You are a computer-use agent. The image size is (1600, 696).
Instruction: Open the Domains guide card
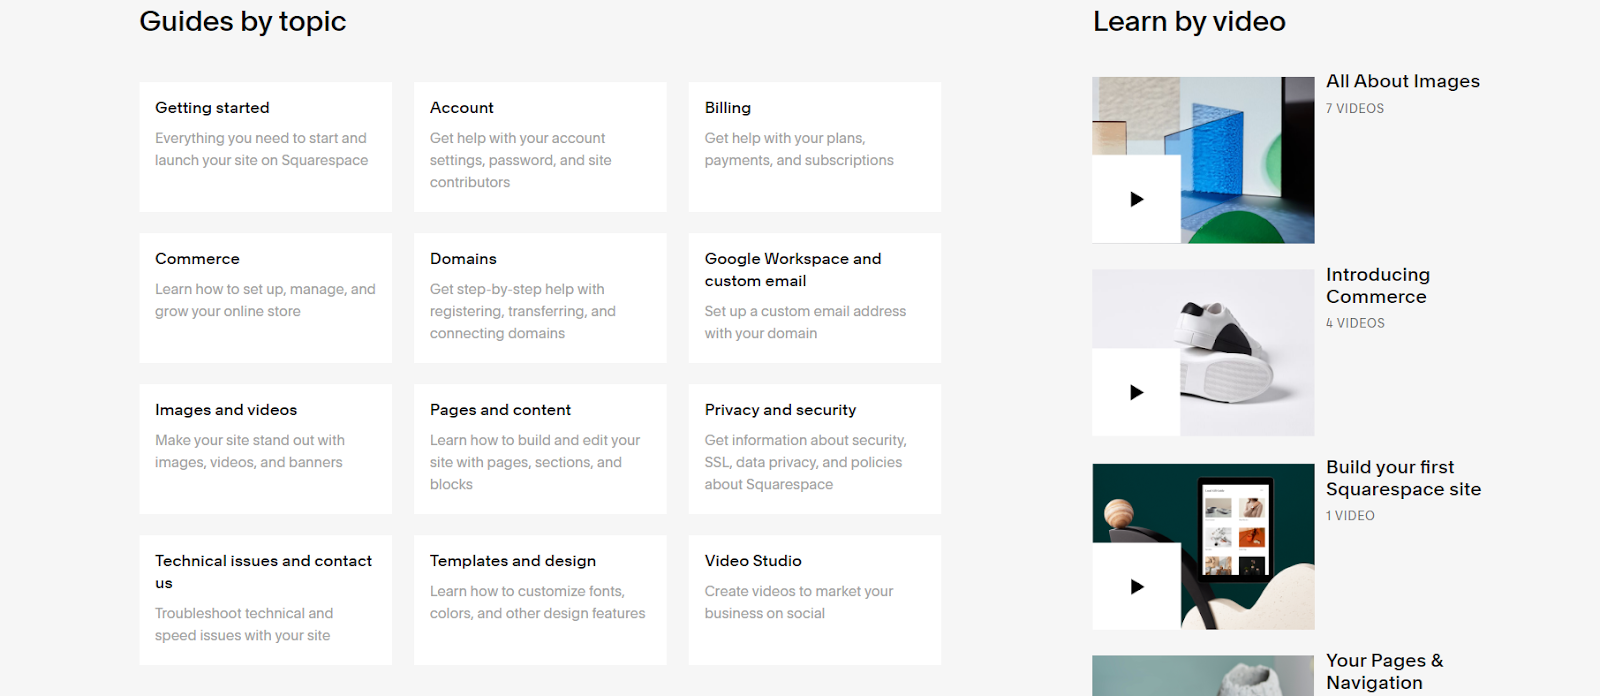click(540, 298)
